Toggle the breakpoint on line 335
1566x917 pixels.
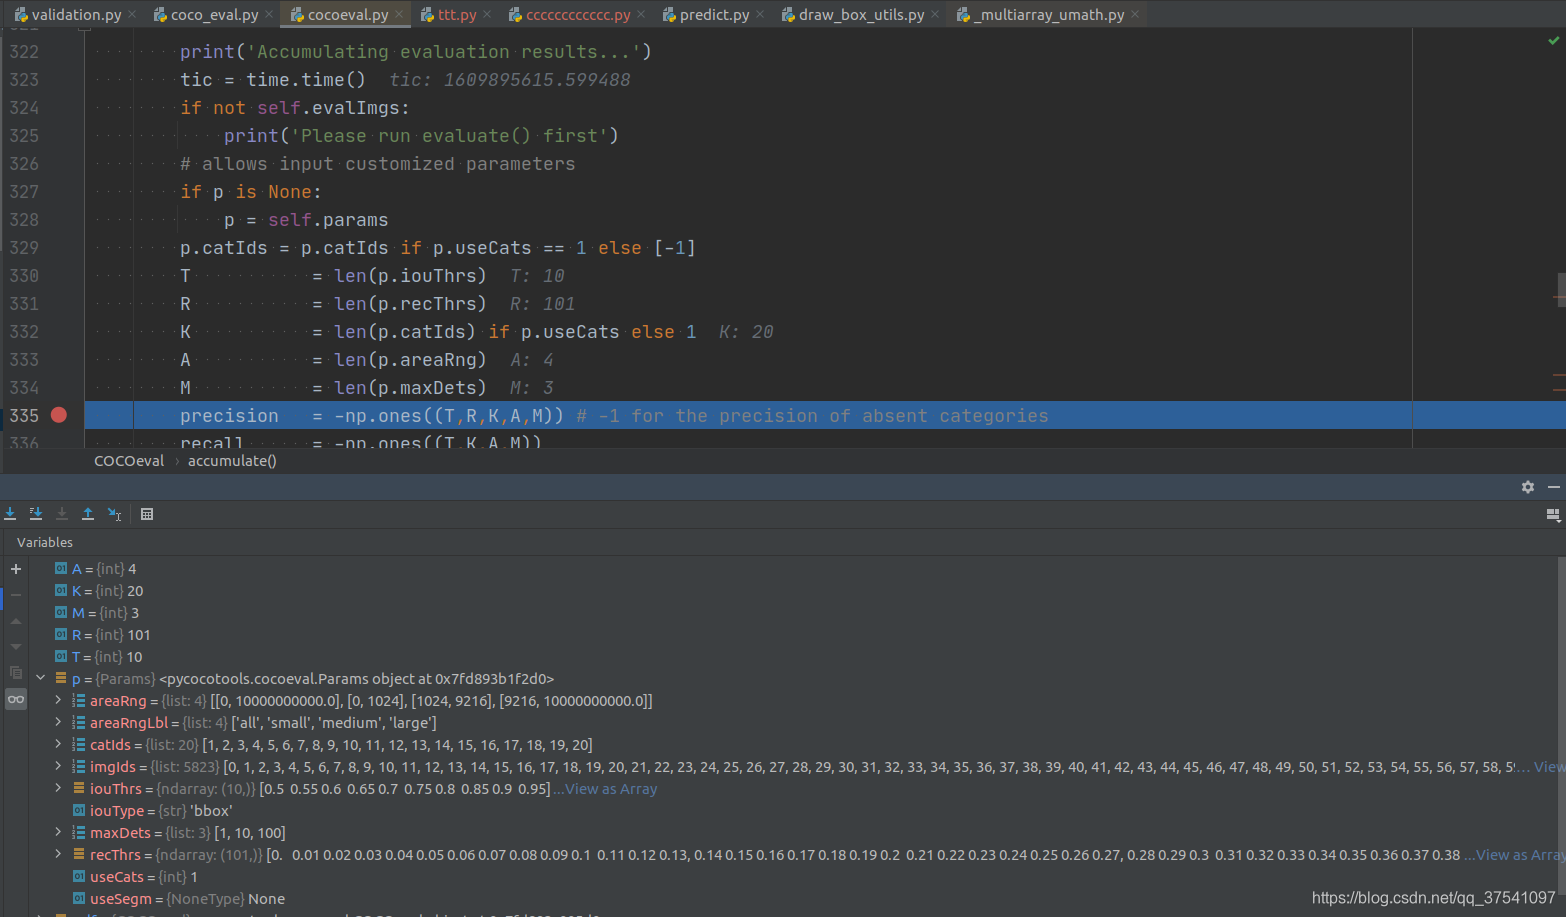[59, 415]
